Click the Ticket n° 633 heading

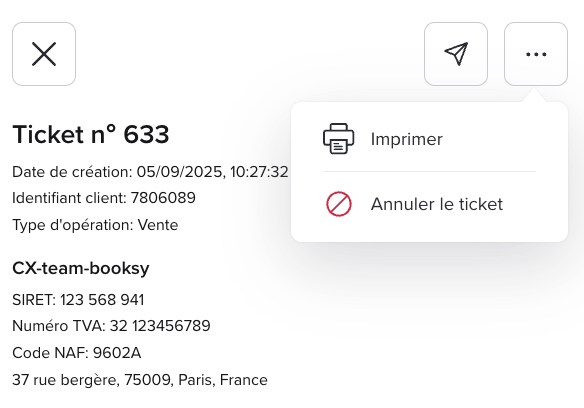click(91, 134)
